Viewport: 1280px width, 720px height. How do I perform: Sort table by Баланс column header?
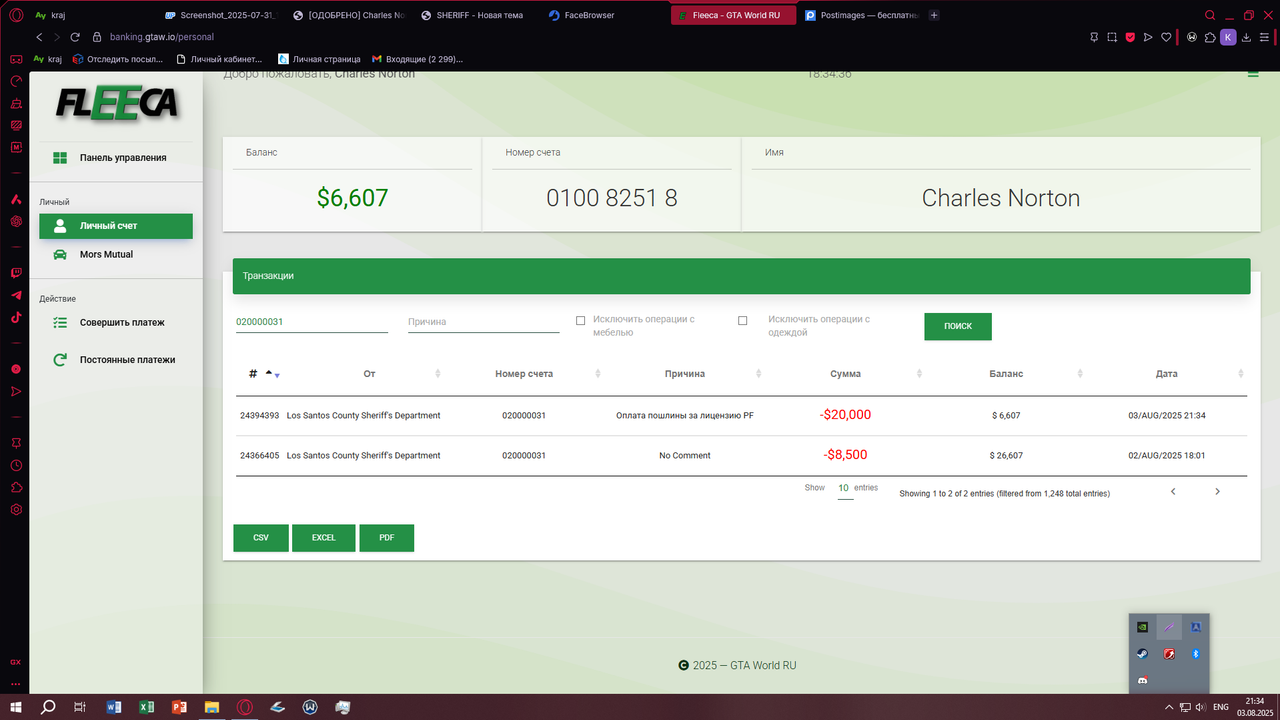click(1007, 374)
